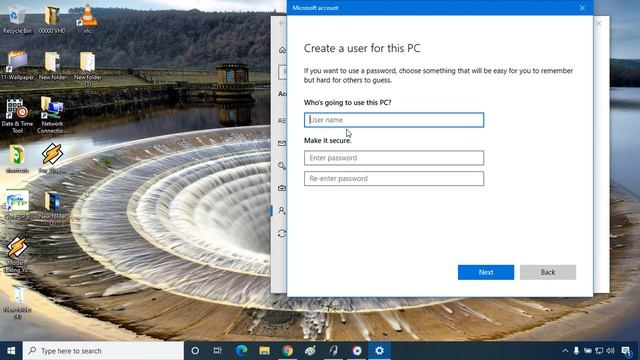Open Task View in the taskbar
640x360 pixels.
tap(218, 351)
